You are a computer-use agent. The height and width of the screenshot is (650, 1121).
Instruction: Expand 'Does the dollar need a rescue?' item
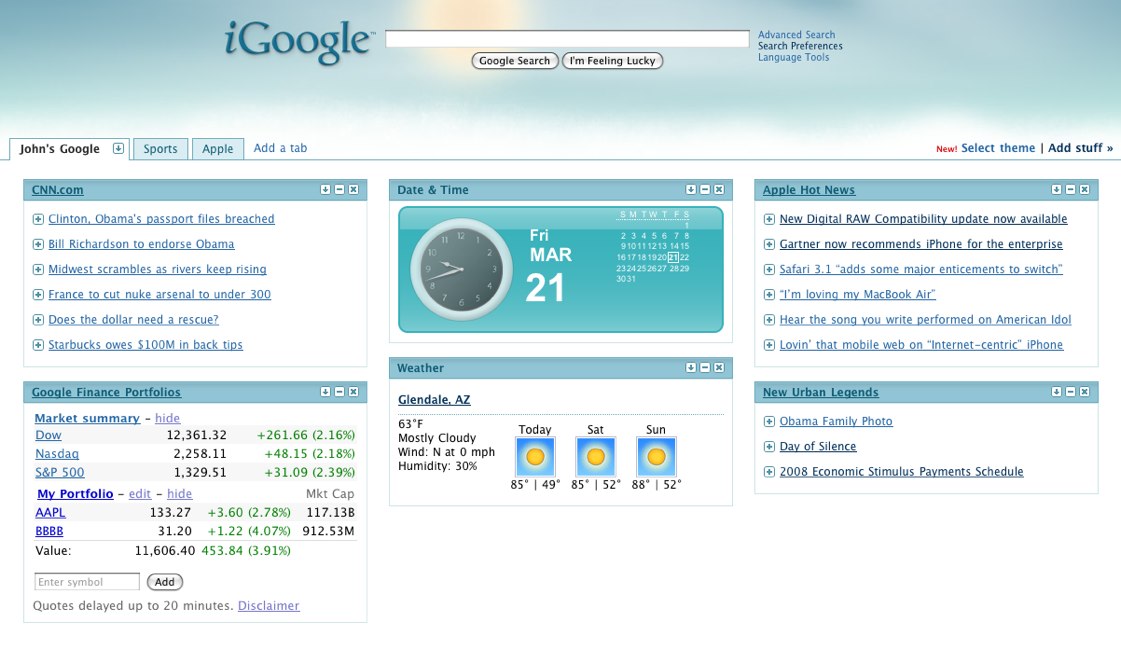pos(38,320)
